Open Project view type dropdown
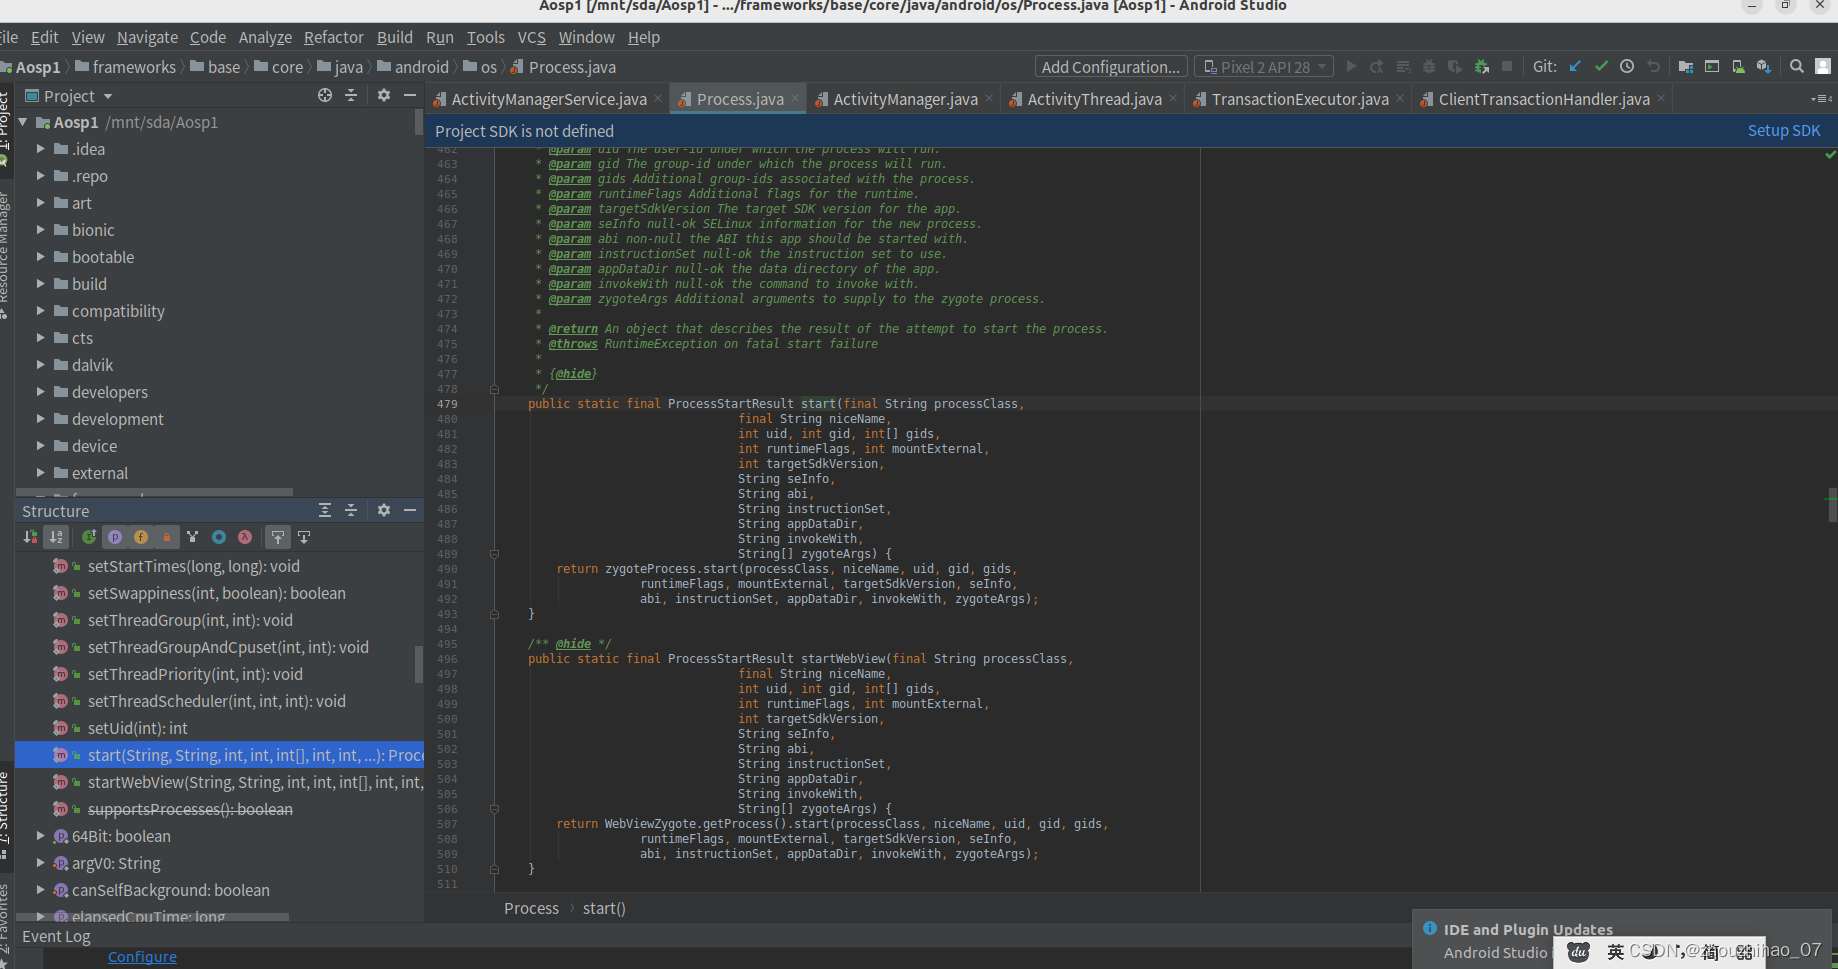 point(68,96)
